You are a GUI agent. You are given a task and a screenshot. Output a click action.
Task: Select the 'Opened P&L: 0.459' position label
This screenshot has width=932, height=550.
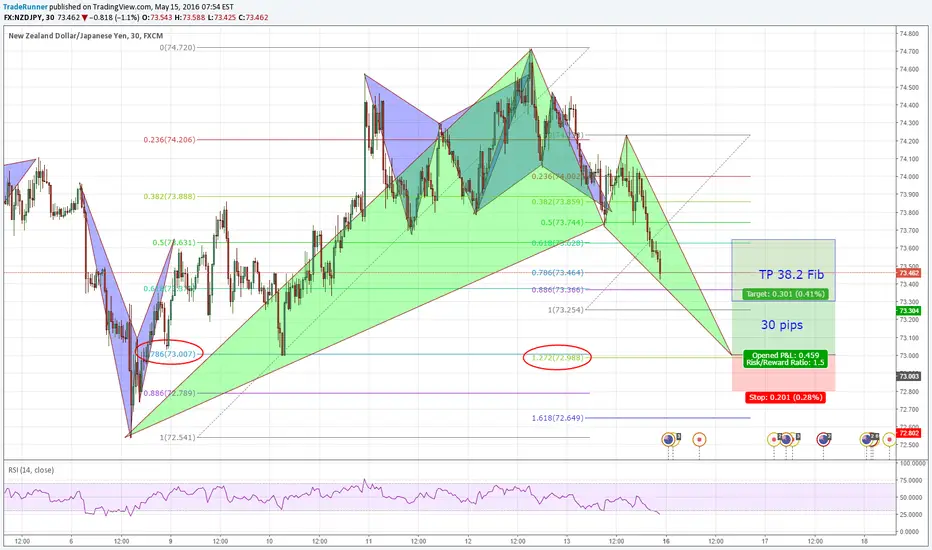click(x=785, y=355)
